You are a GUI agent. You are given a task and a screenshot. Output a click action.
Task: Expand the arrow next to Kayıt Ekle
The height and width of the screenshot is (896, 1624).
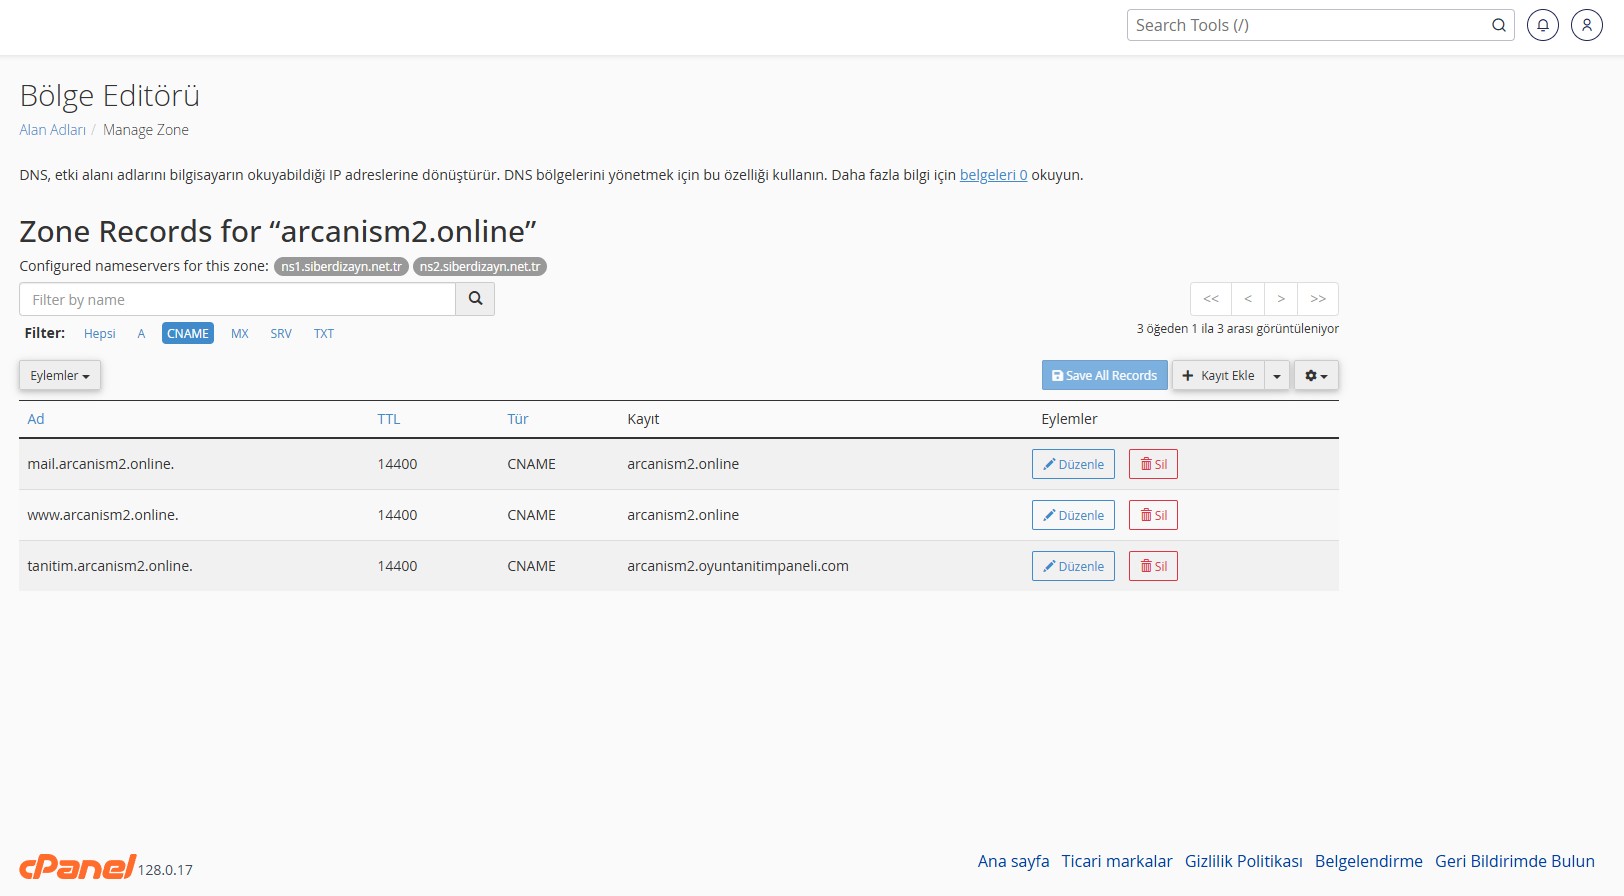click(x=1277, y=375)
